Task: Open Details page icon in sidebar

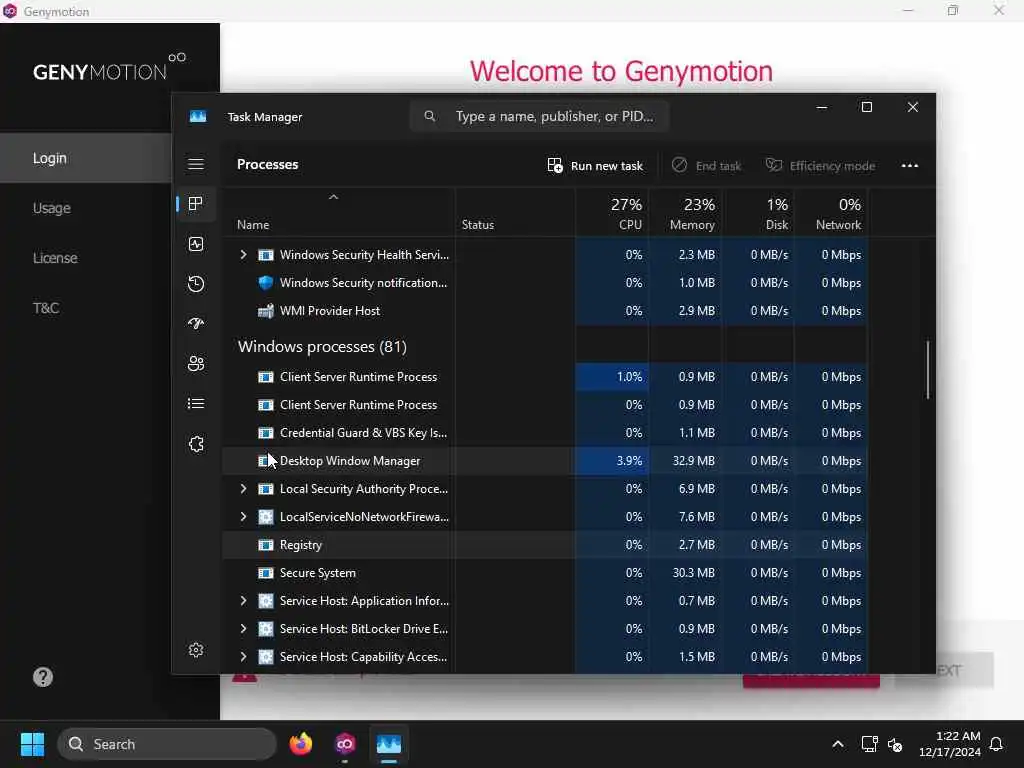Action: tap(196, 404)
